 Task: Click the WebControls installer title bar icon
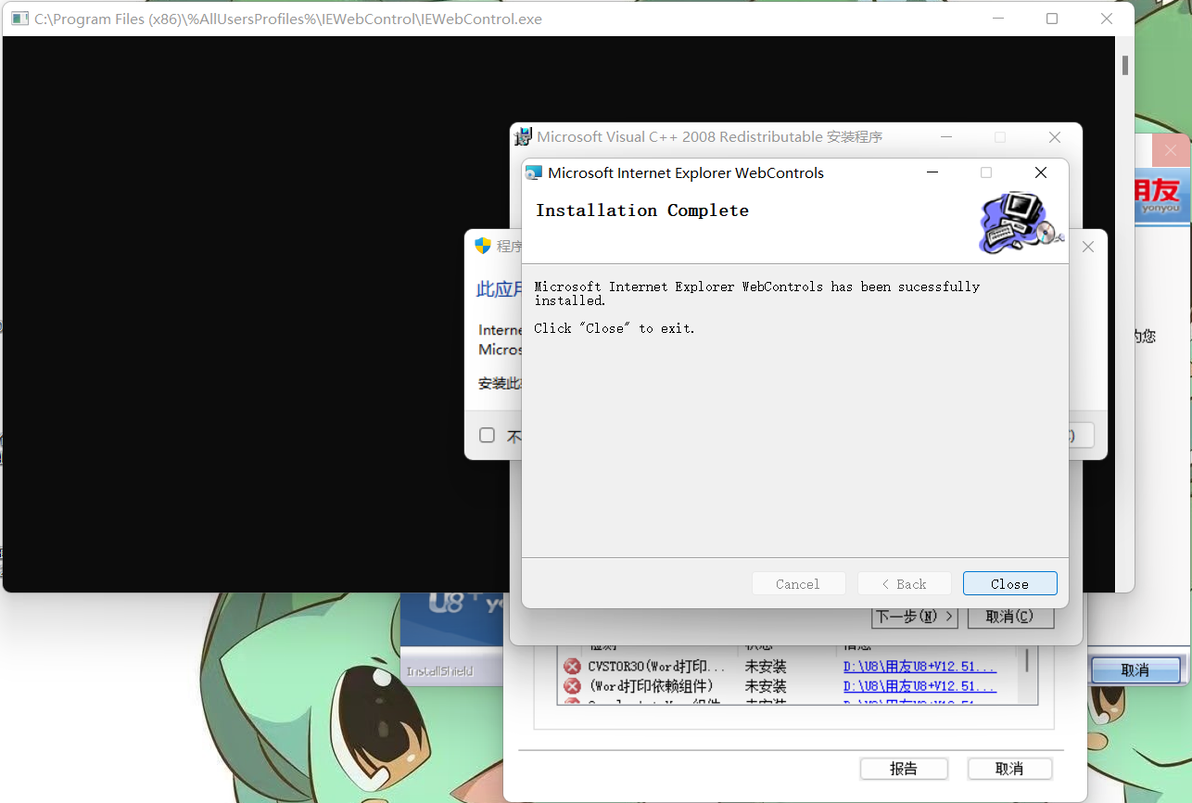pyautogui.click(x=534, y=173)
